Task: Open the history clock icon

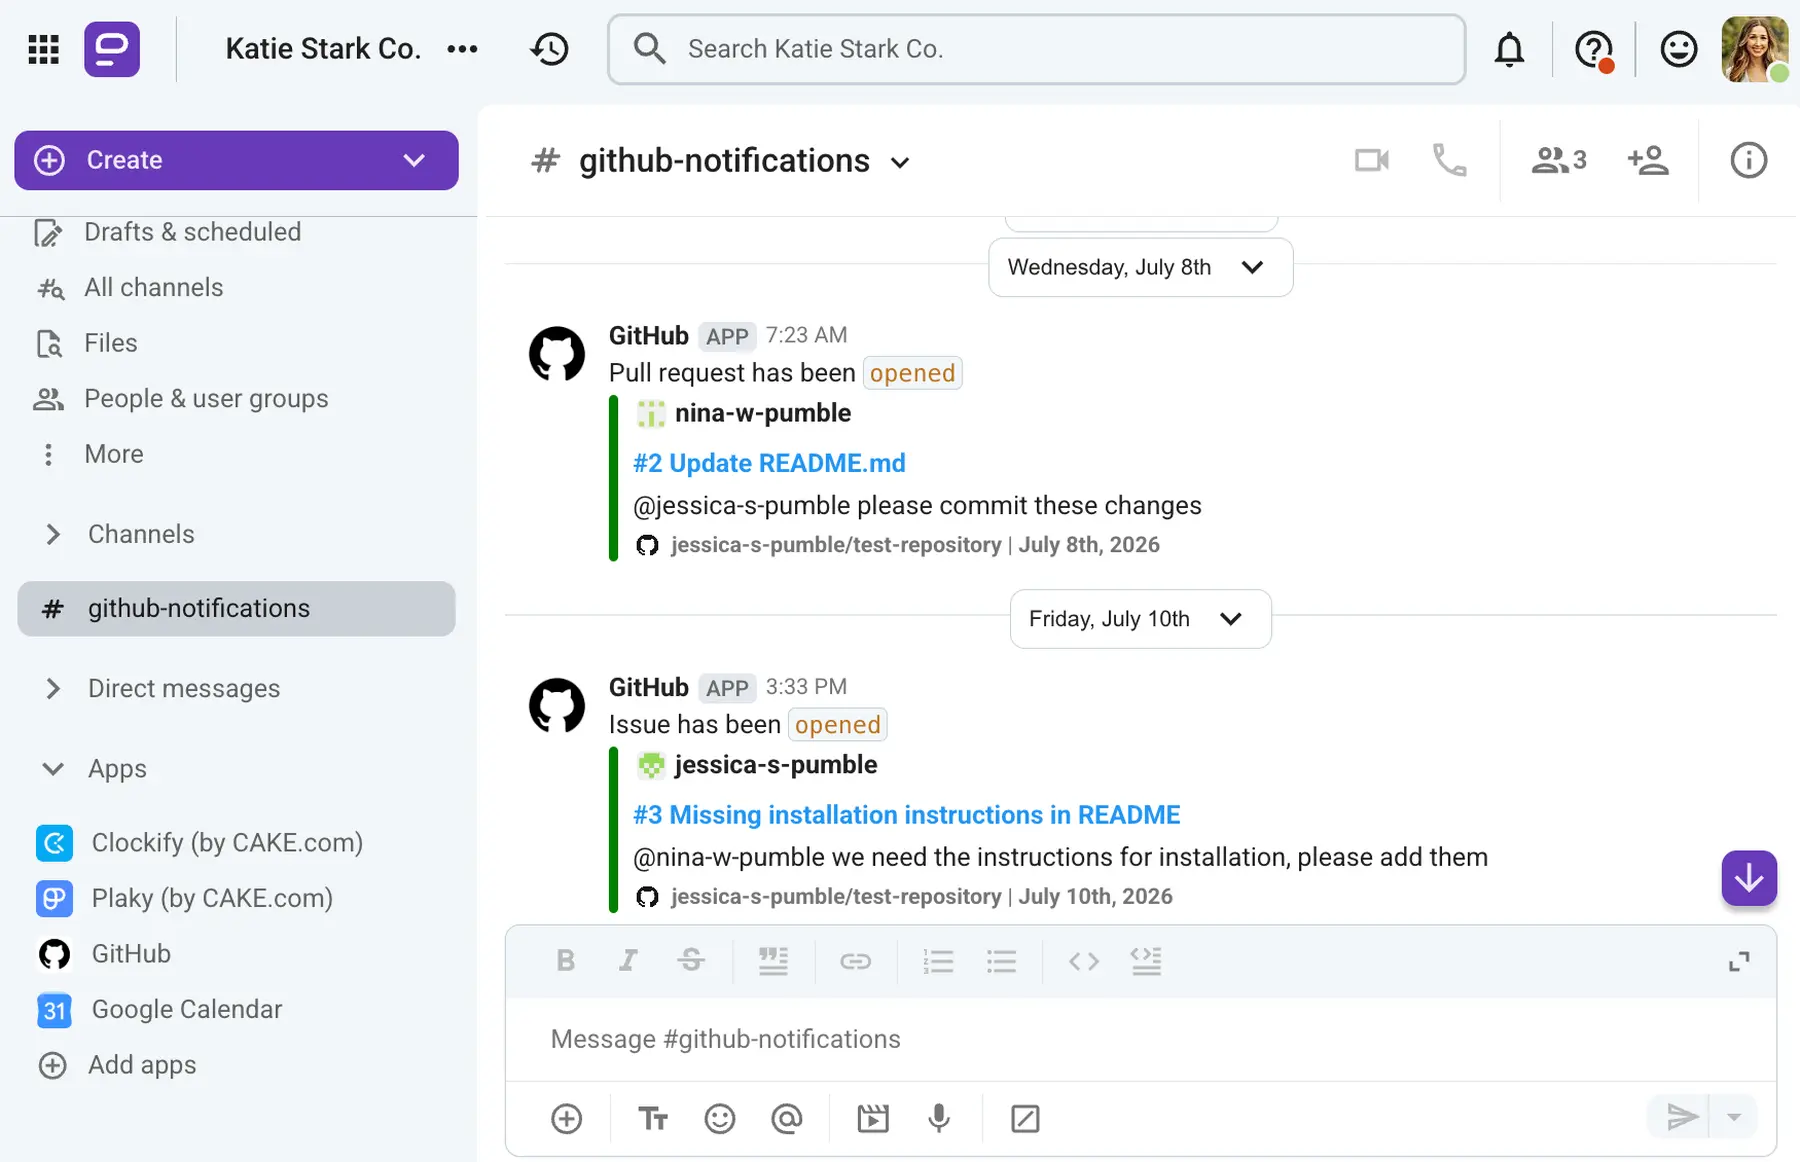Action: click(x=550, y=49)
